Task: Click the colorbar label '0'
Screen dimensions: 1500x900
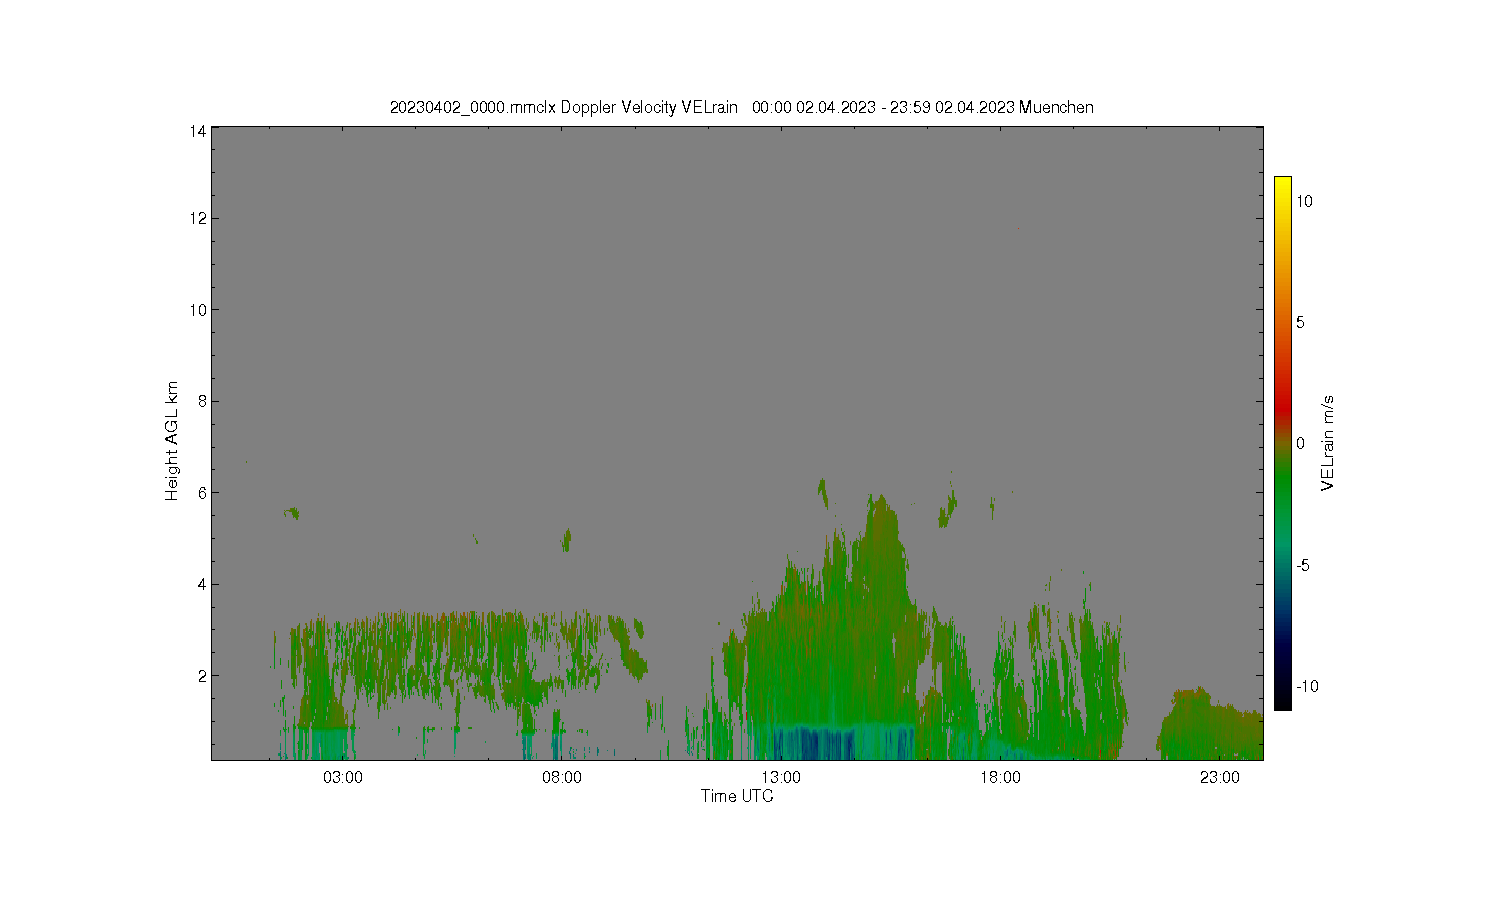Action: coord(1300,444)
